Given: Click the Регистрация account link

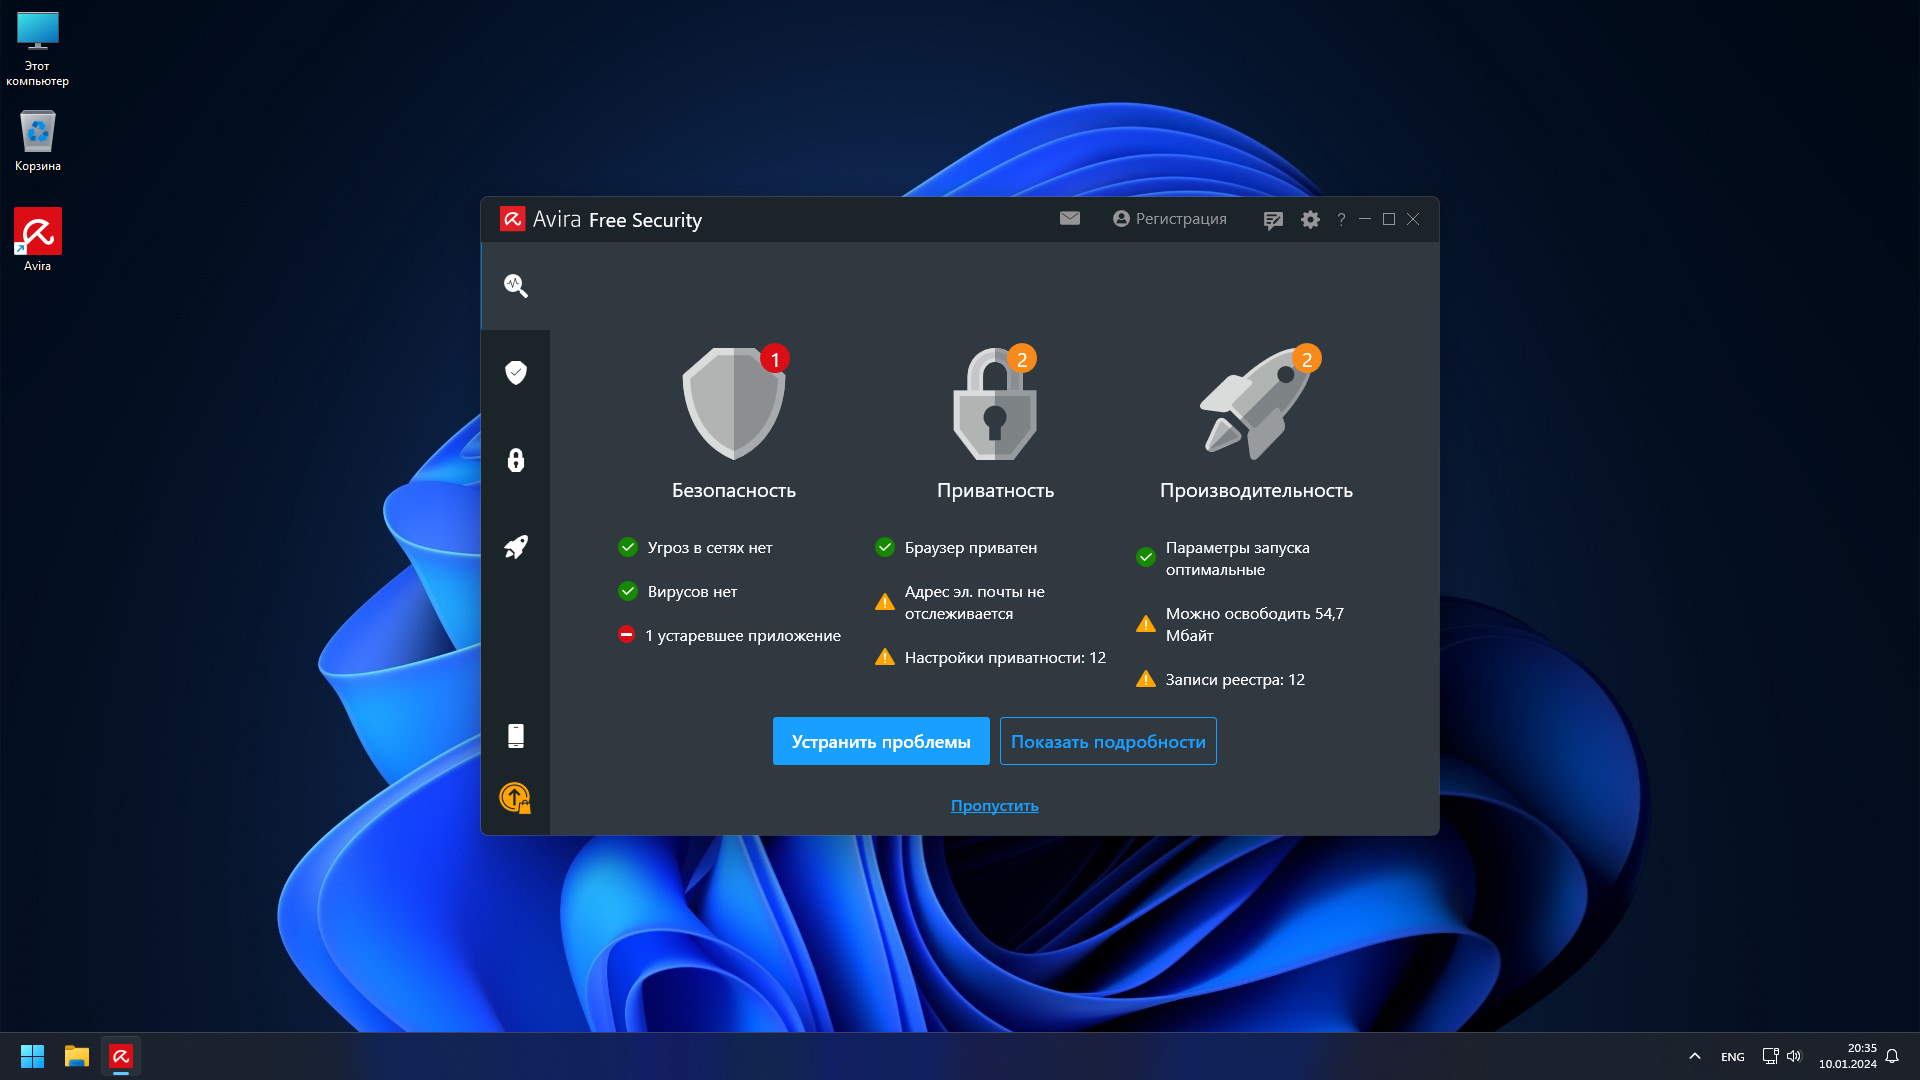Looking at the screenshot, I should coord(1170,219).
